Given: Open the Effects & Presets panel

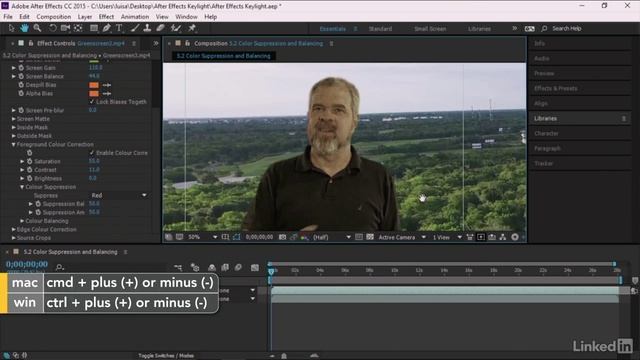Looking at the screenshot, I should coord(556,89).
